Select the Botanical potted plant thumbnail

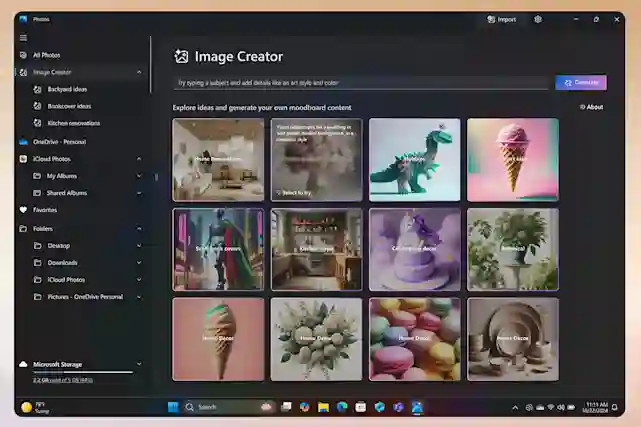coord(513,250)
